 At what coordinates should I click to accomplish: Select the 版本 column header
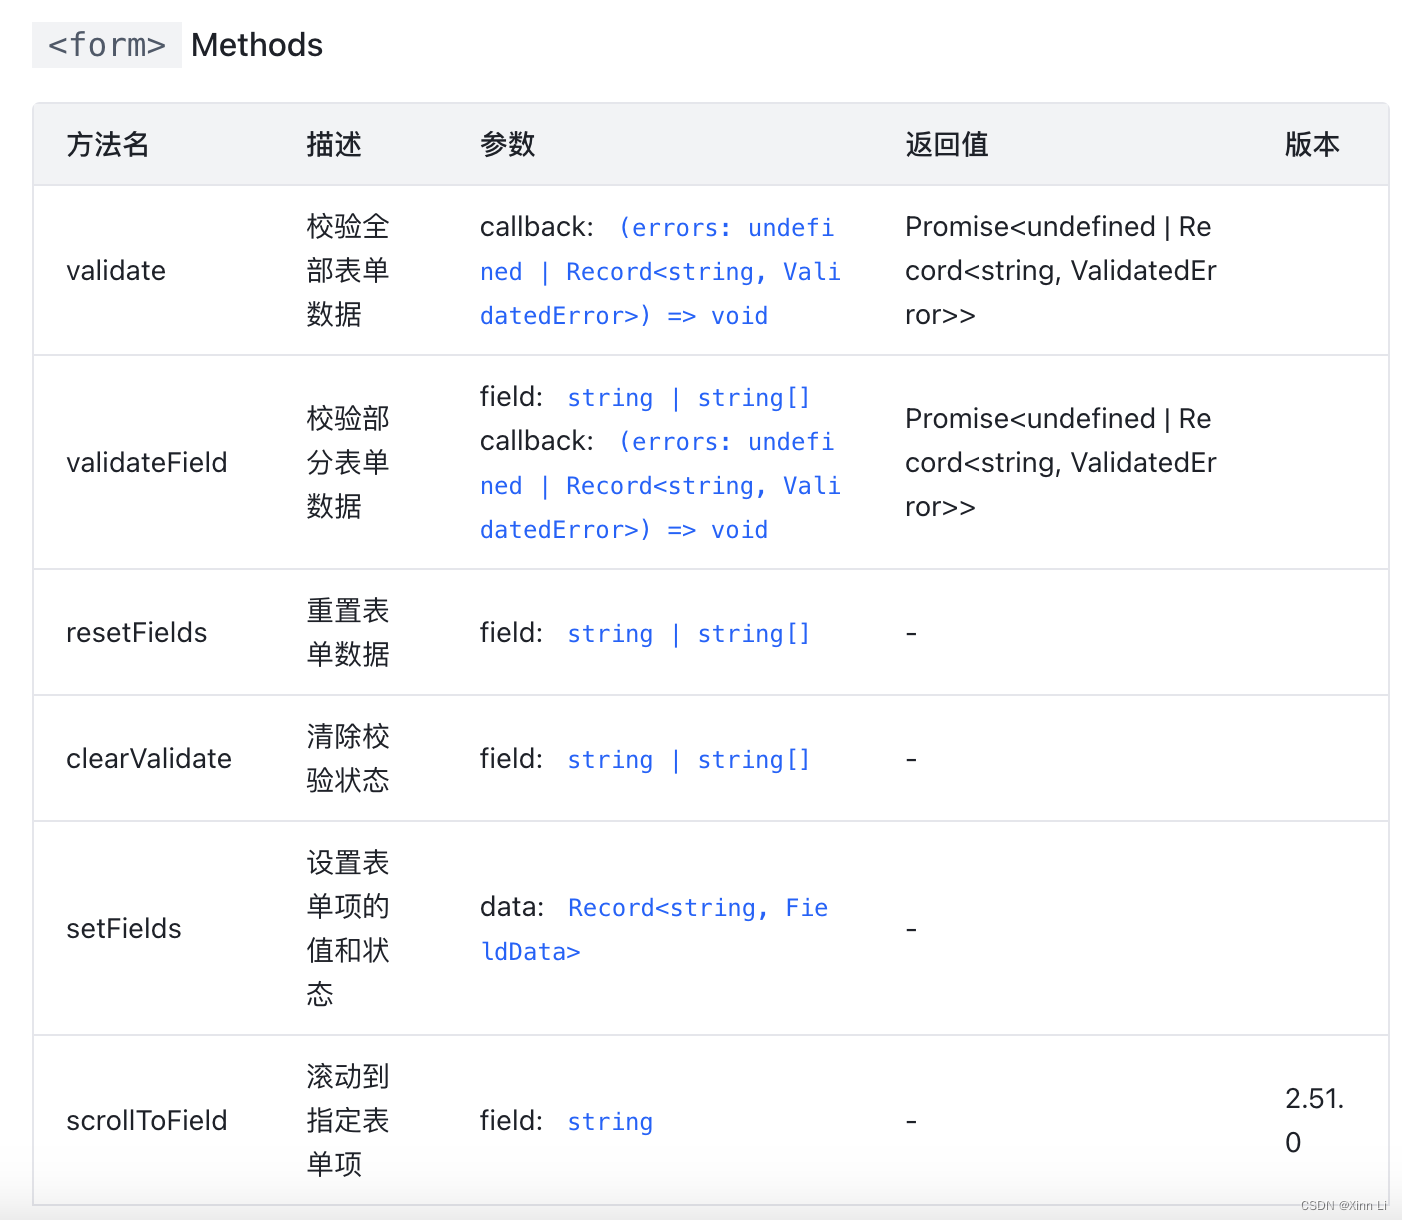(x=1312, y=145)
